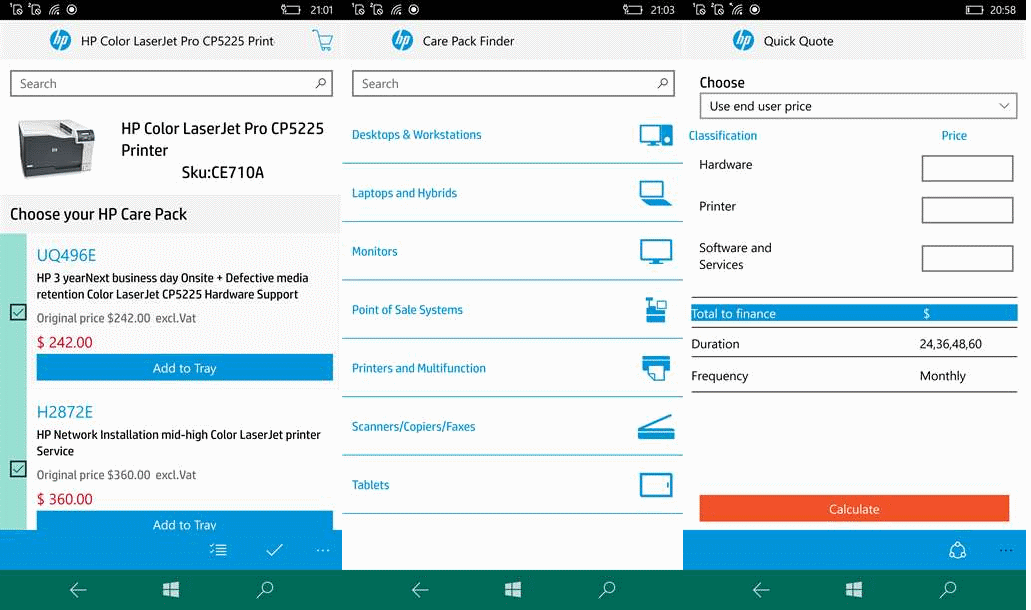Select the Scanners/Copiers/Faxes icon

(655, 426)
